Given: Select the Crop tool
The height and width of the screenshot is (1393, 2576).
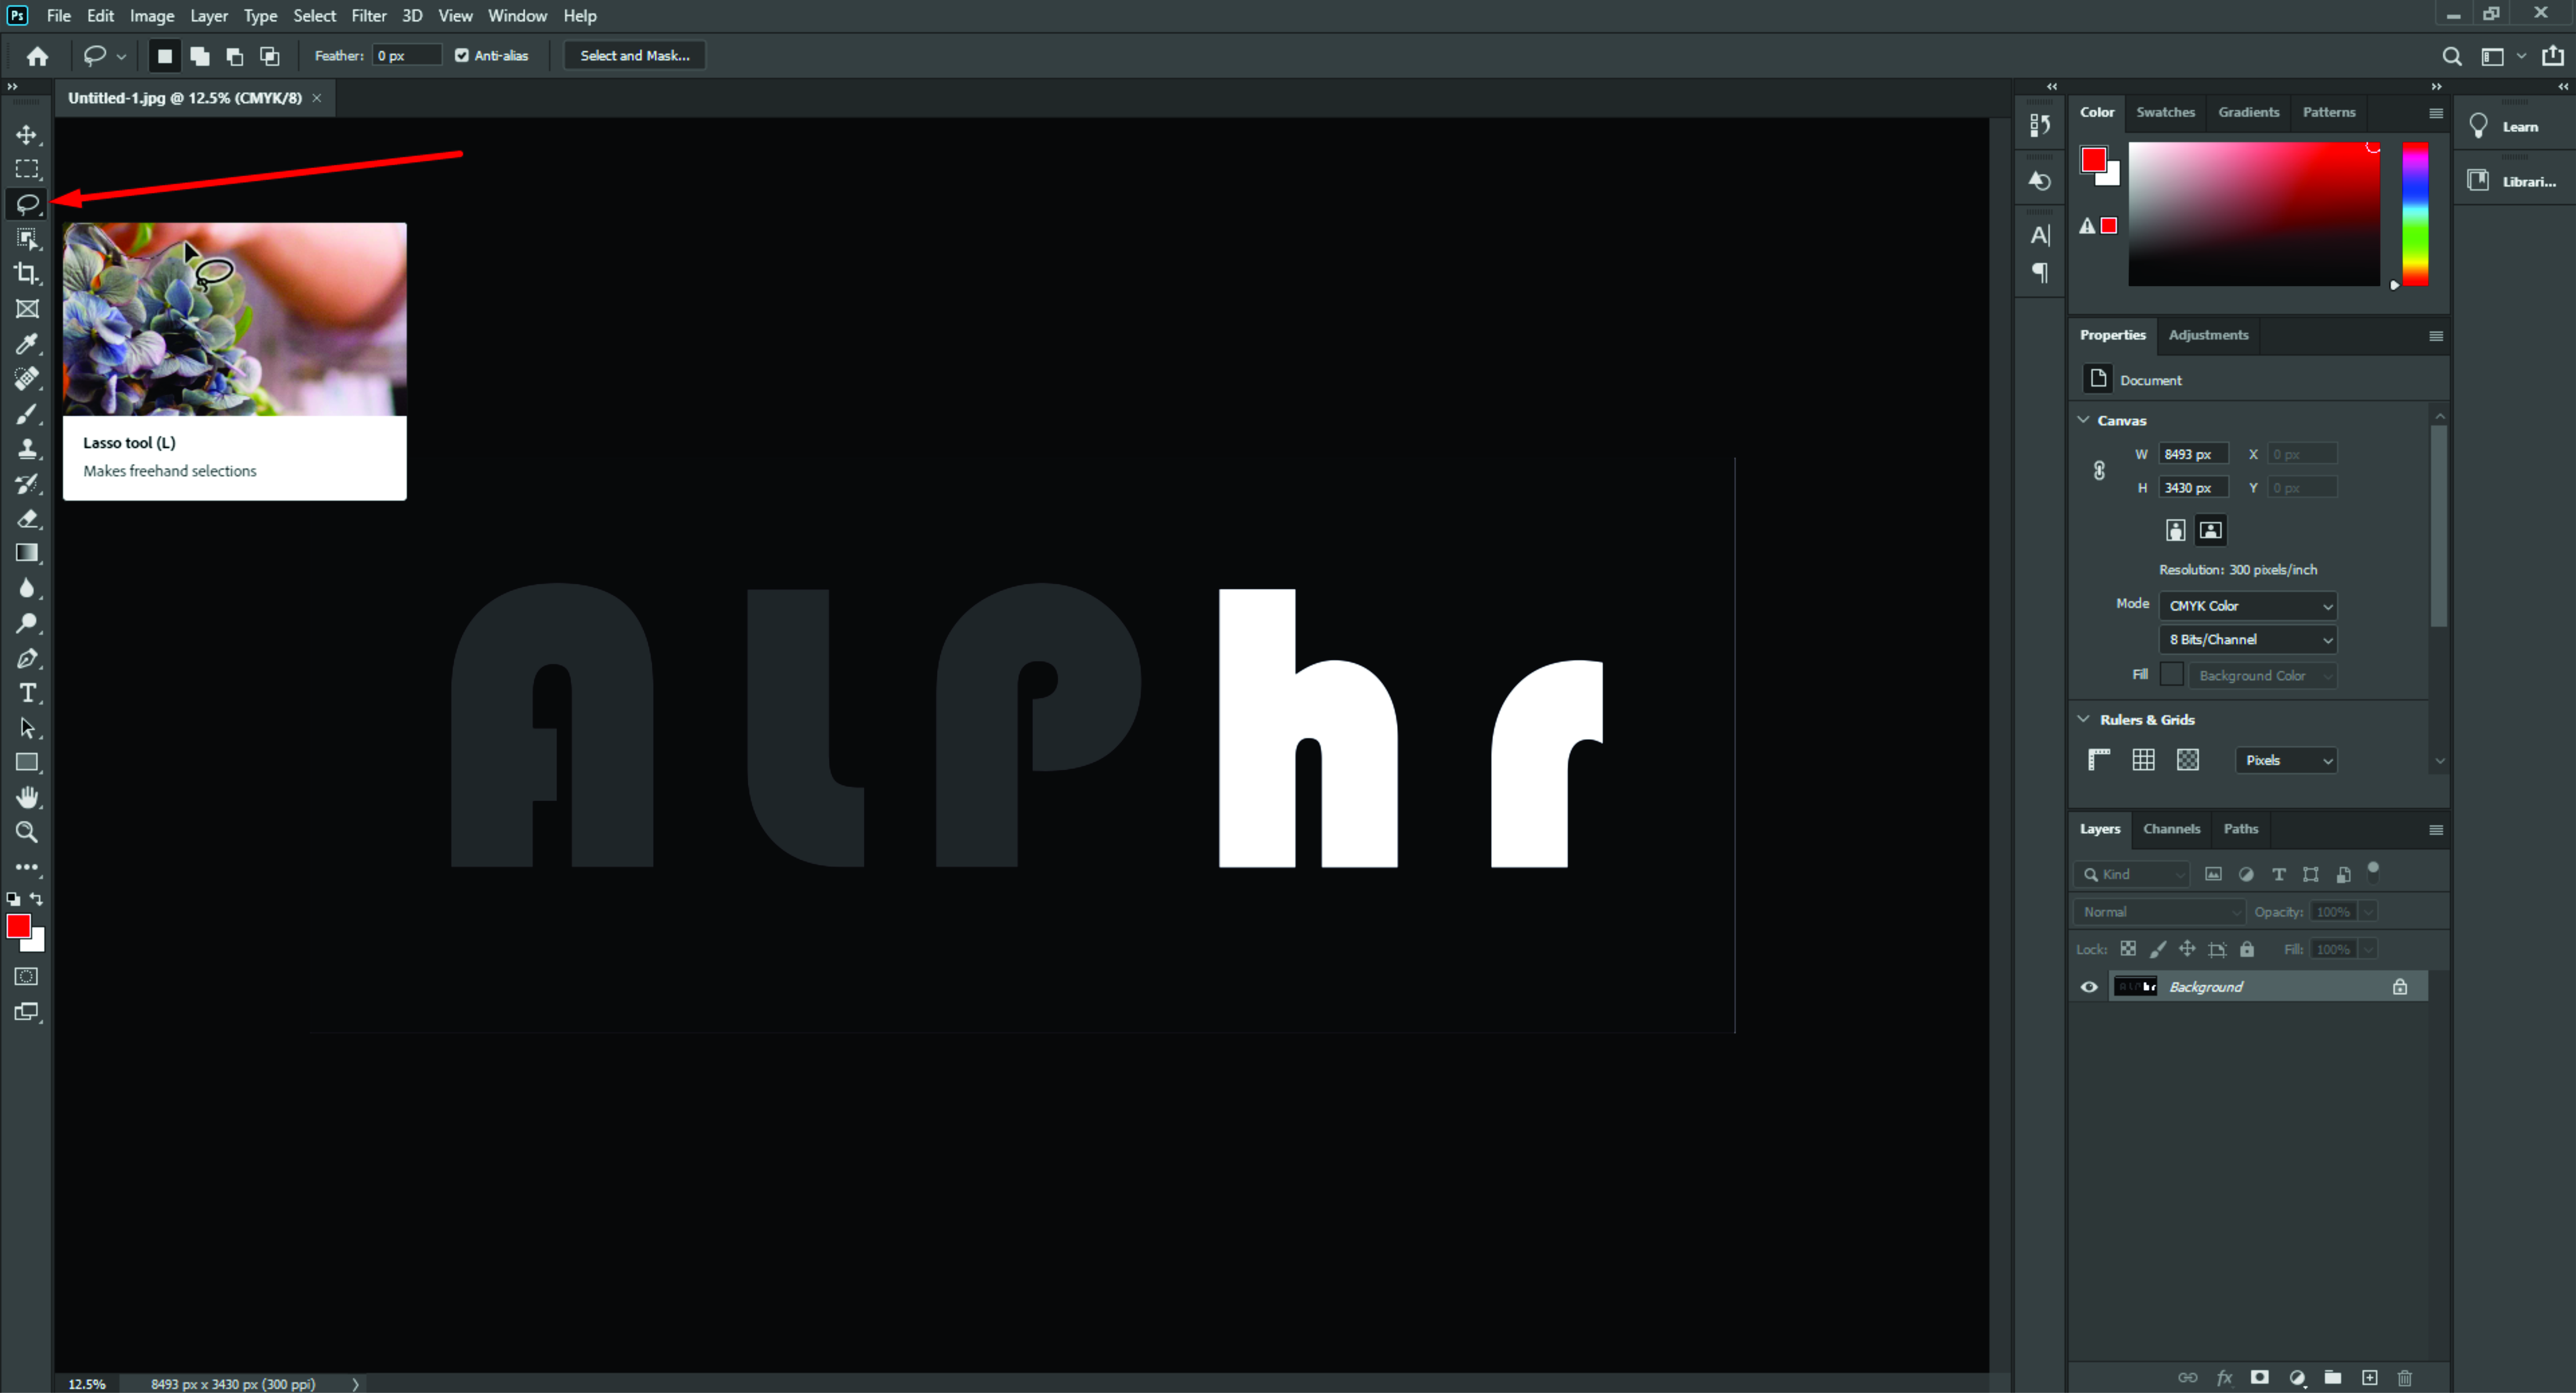Looking at the screenshot, I should click(27, 273).
